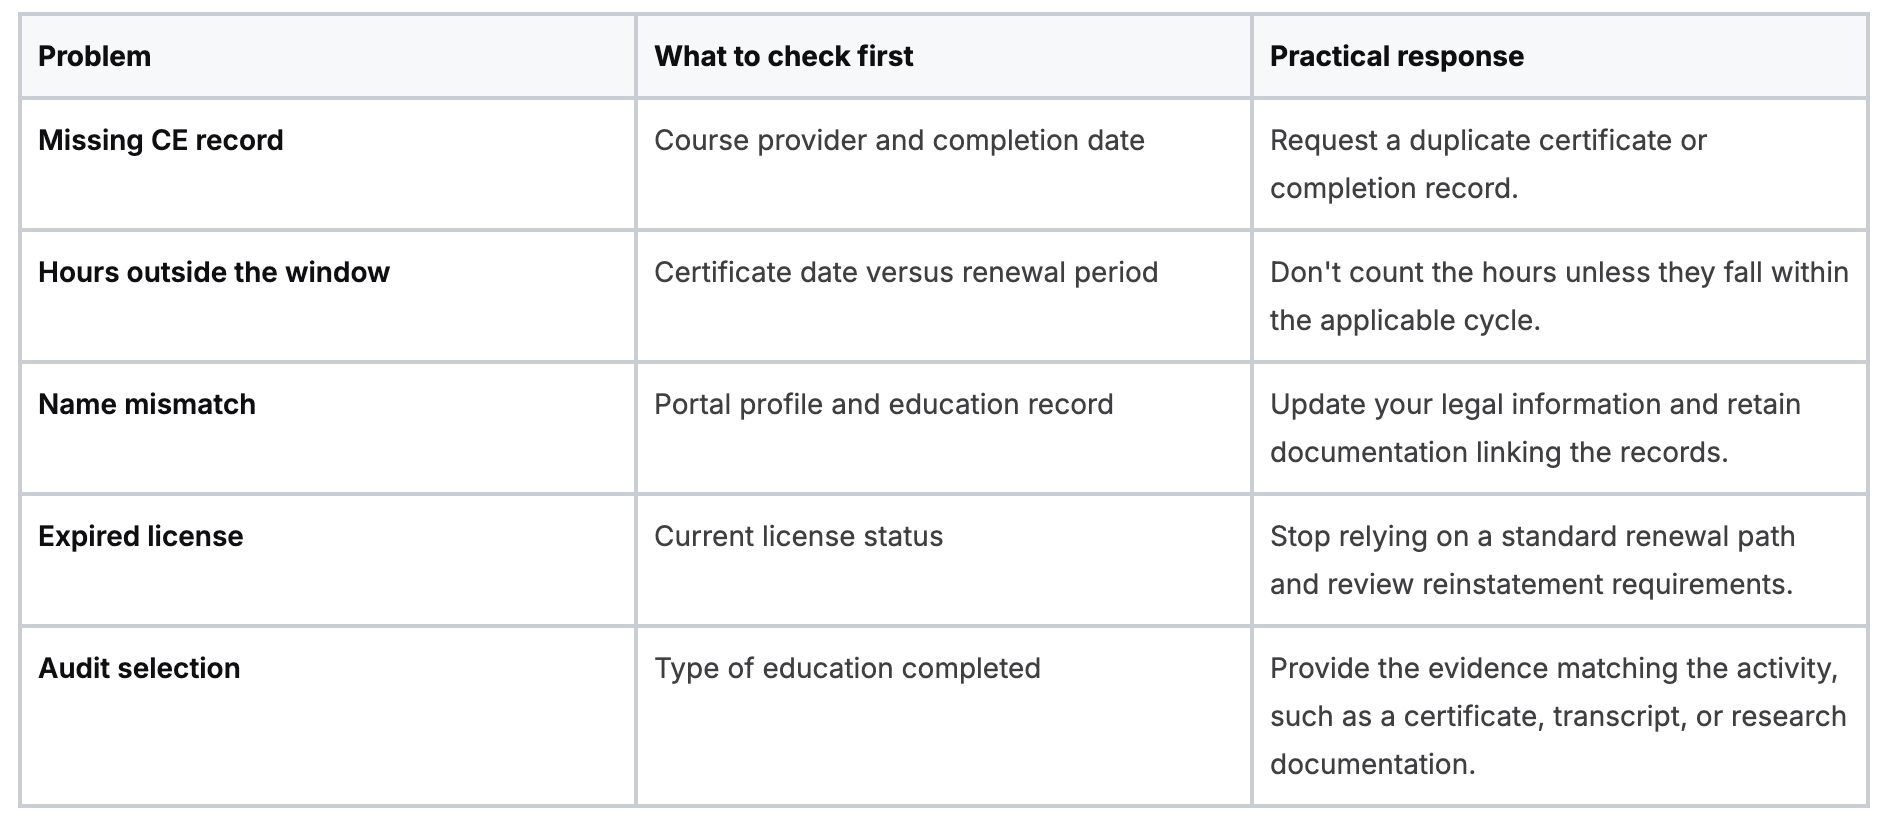Image resolution: width=1892 pixels, height=824 pixels.
Task: Click the 'review reinstatement requirements' line
Action: coord(1531,584)
